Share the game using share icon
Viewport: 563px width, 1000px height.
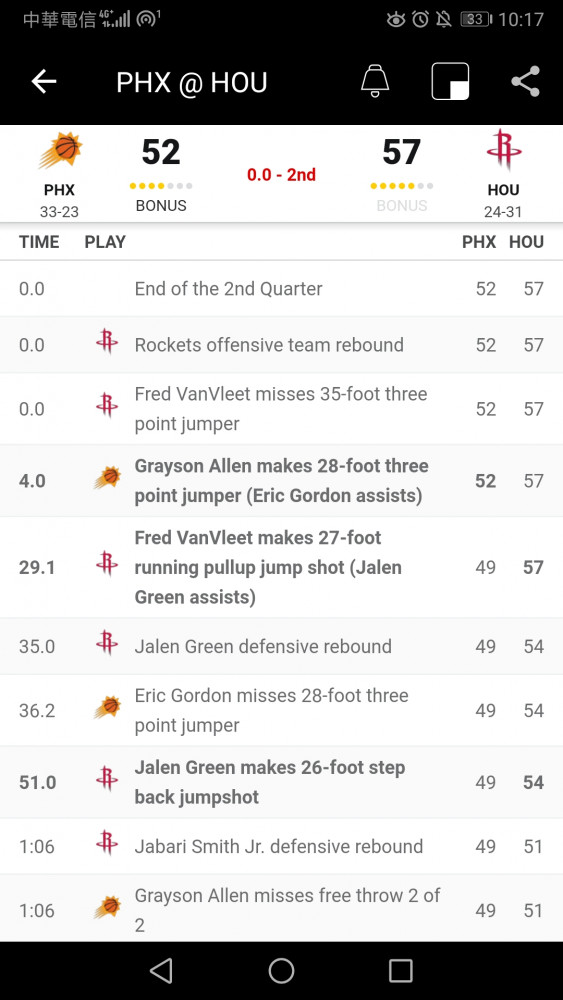[525, 82]
